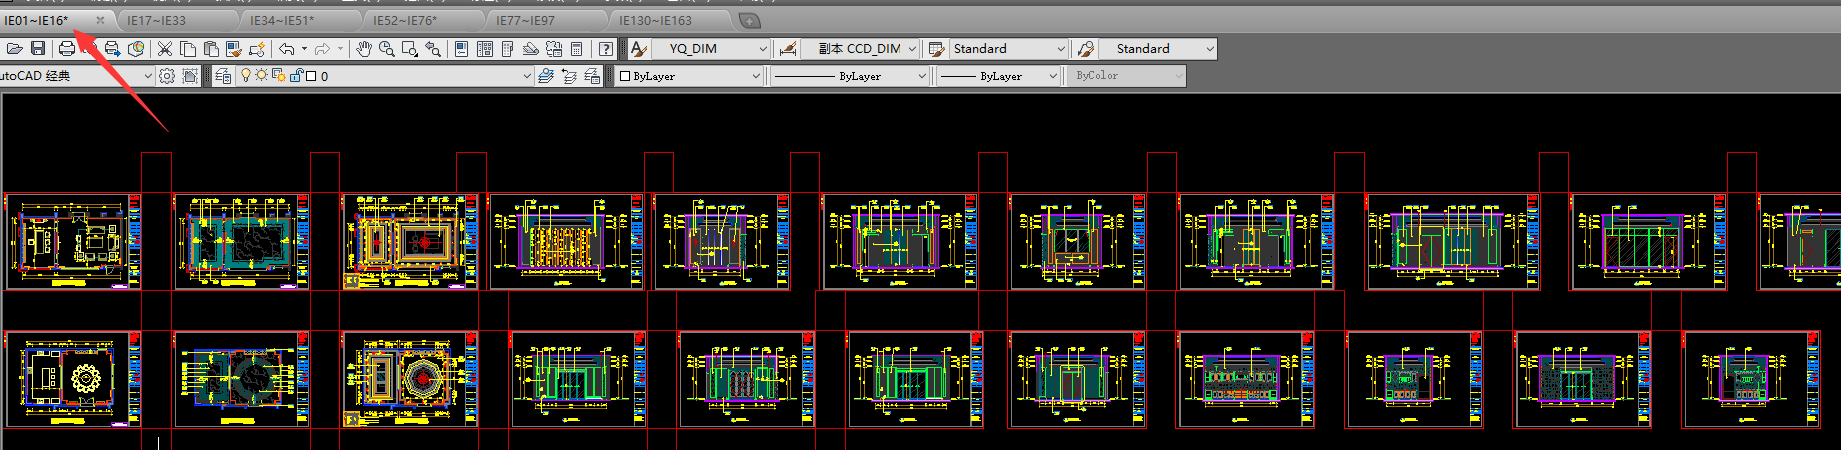Open the Multileader Style manager icon

(x=1084, y=48)
